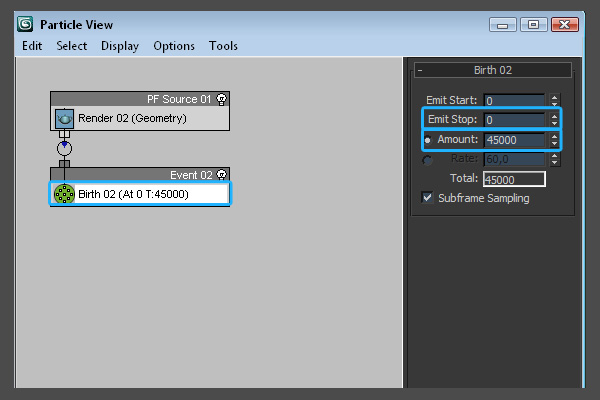Collapse the Birth 02 rollout

[420, 70]
